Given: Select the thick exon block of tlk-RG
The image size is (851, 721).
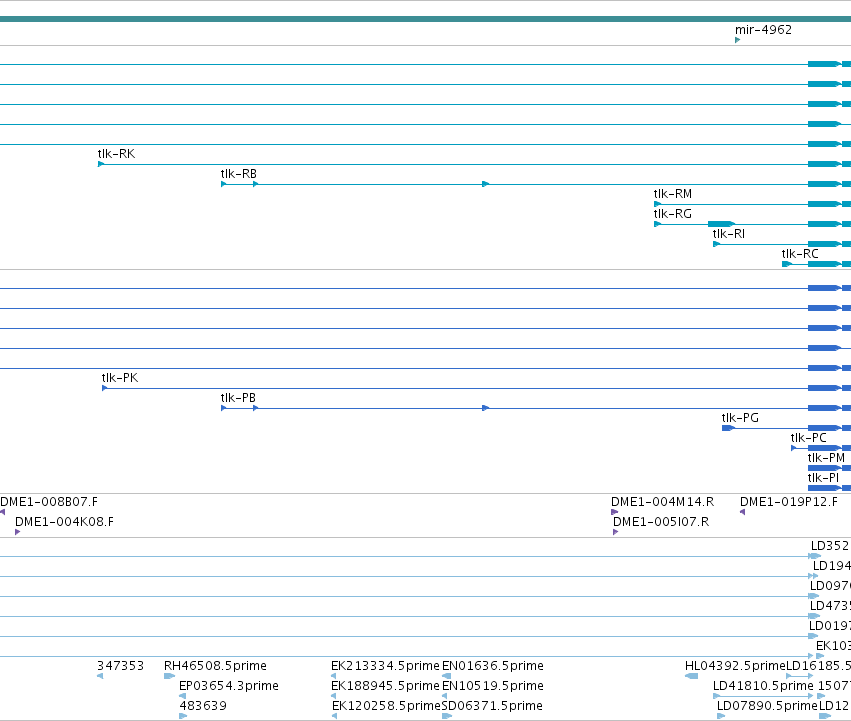Looking at the screenshot, I should [x=721, y=224].
